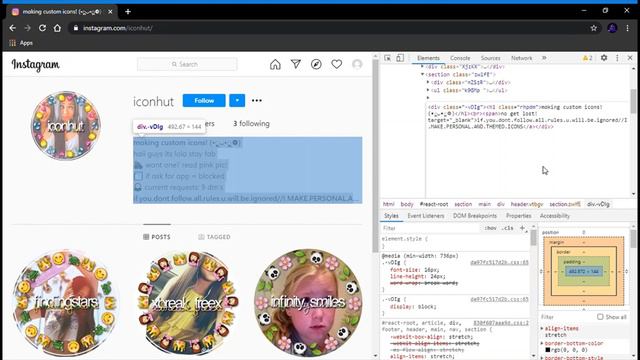This screenshot has height=360, width=640.
Task: Open DevTools settings gear
Action: (604, 58)
